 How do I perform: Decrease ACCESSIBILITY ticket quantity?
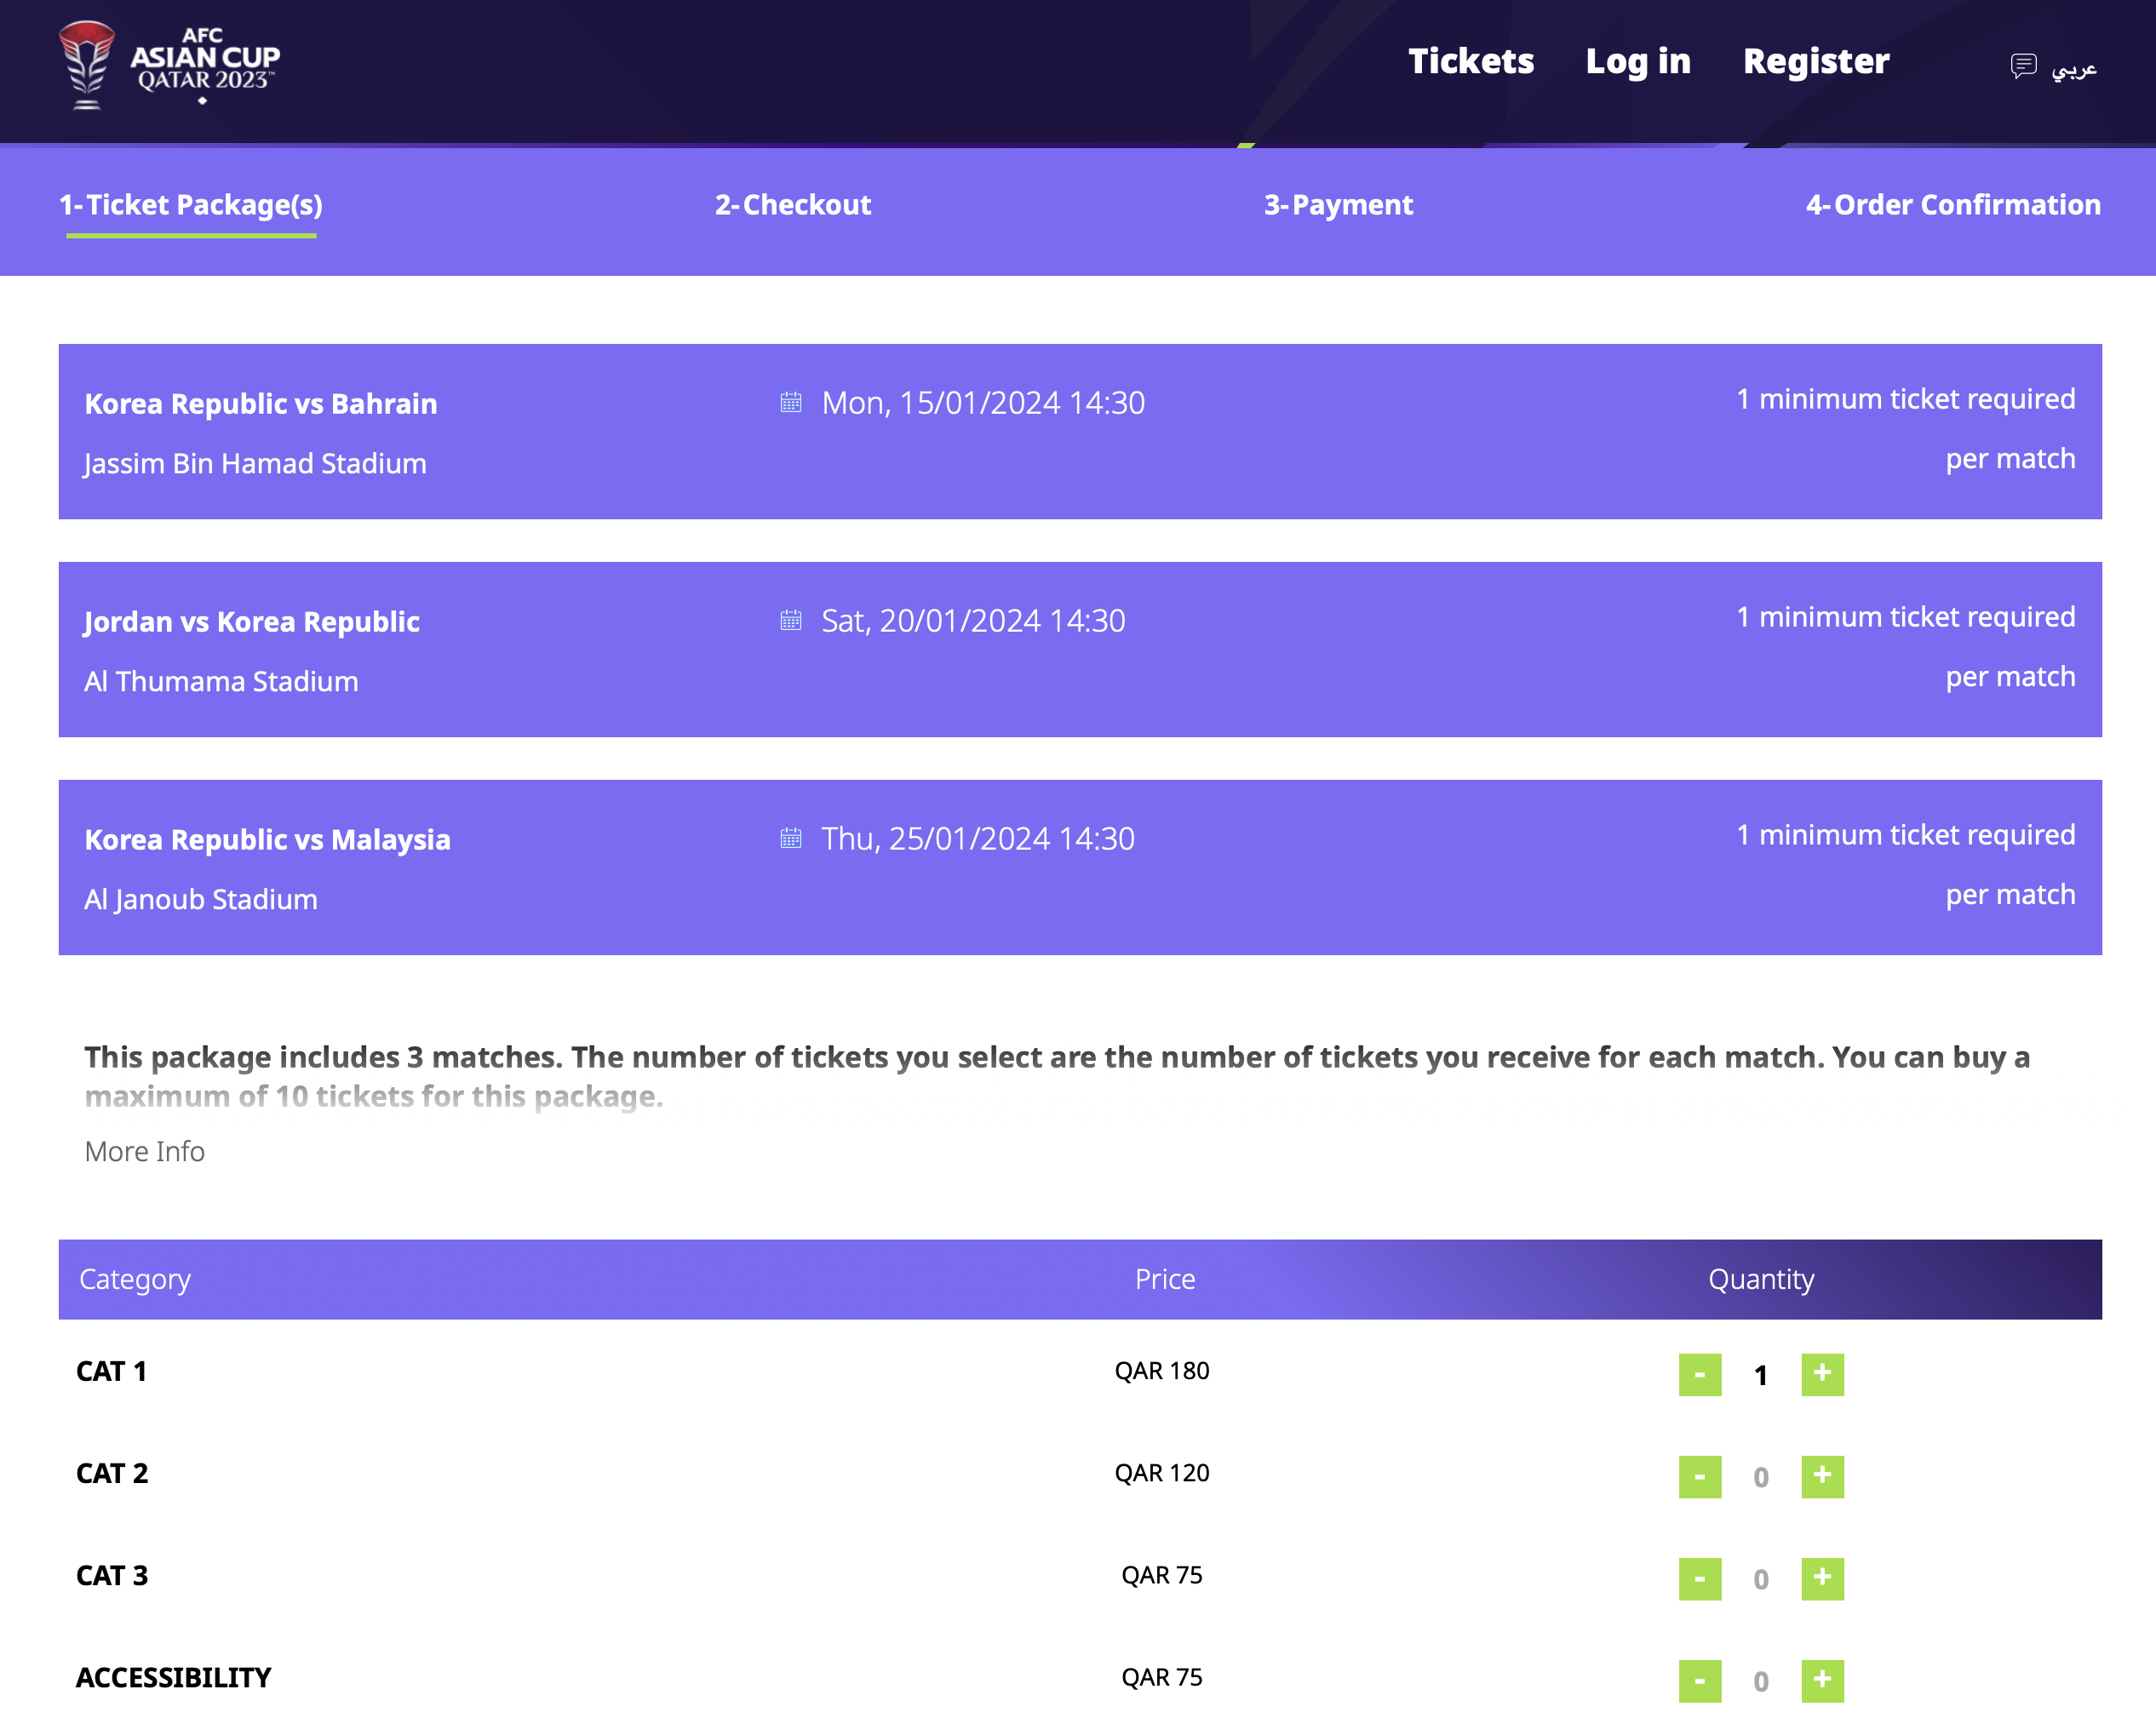(x=1699, y=1680)
